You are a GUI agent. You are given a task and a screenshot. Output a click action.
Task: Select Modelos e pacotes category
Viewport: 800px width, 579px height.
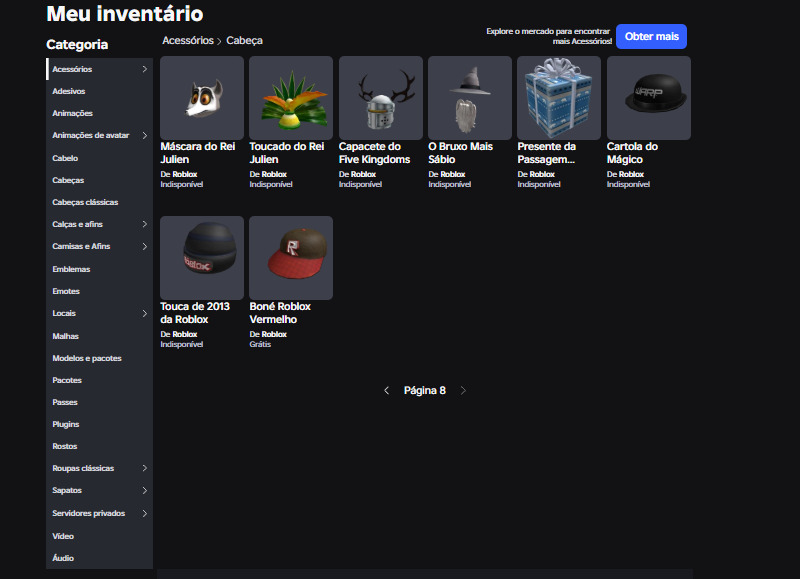(99, 358)
